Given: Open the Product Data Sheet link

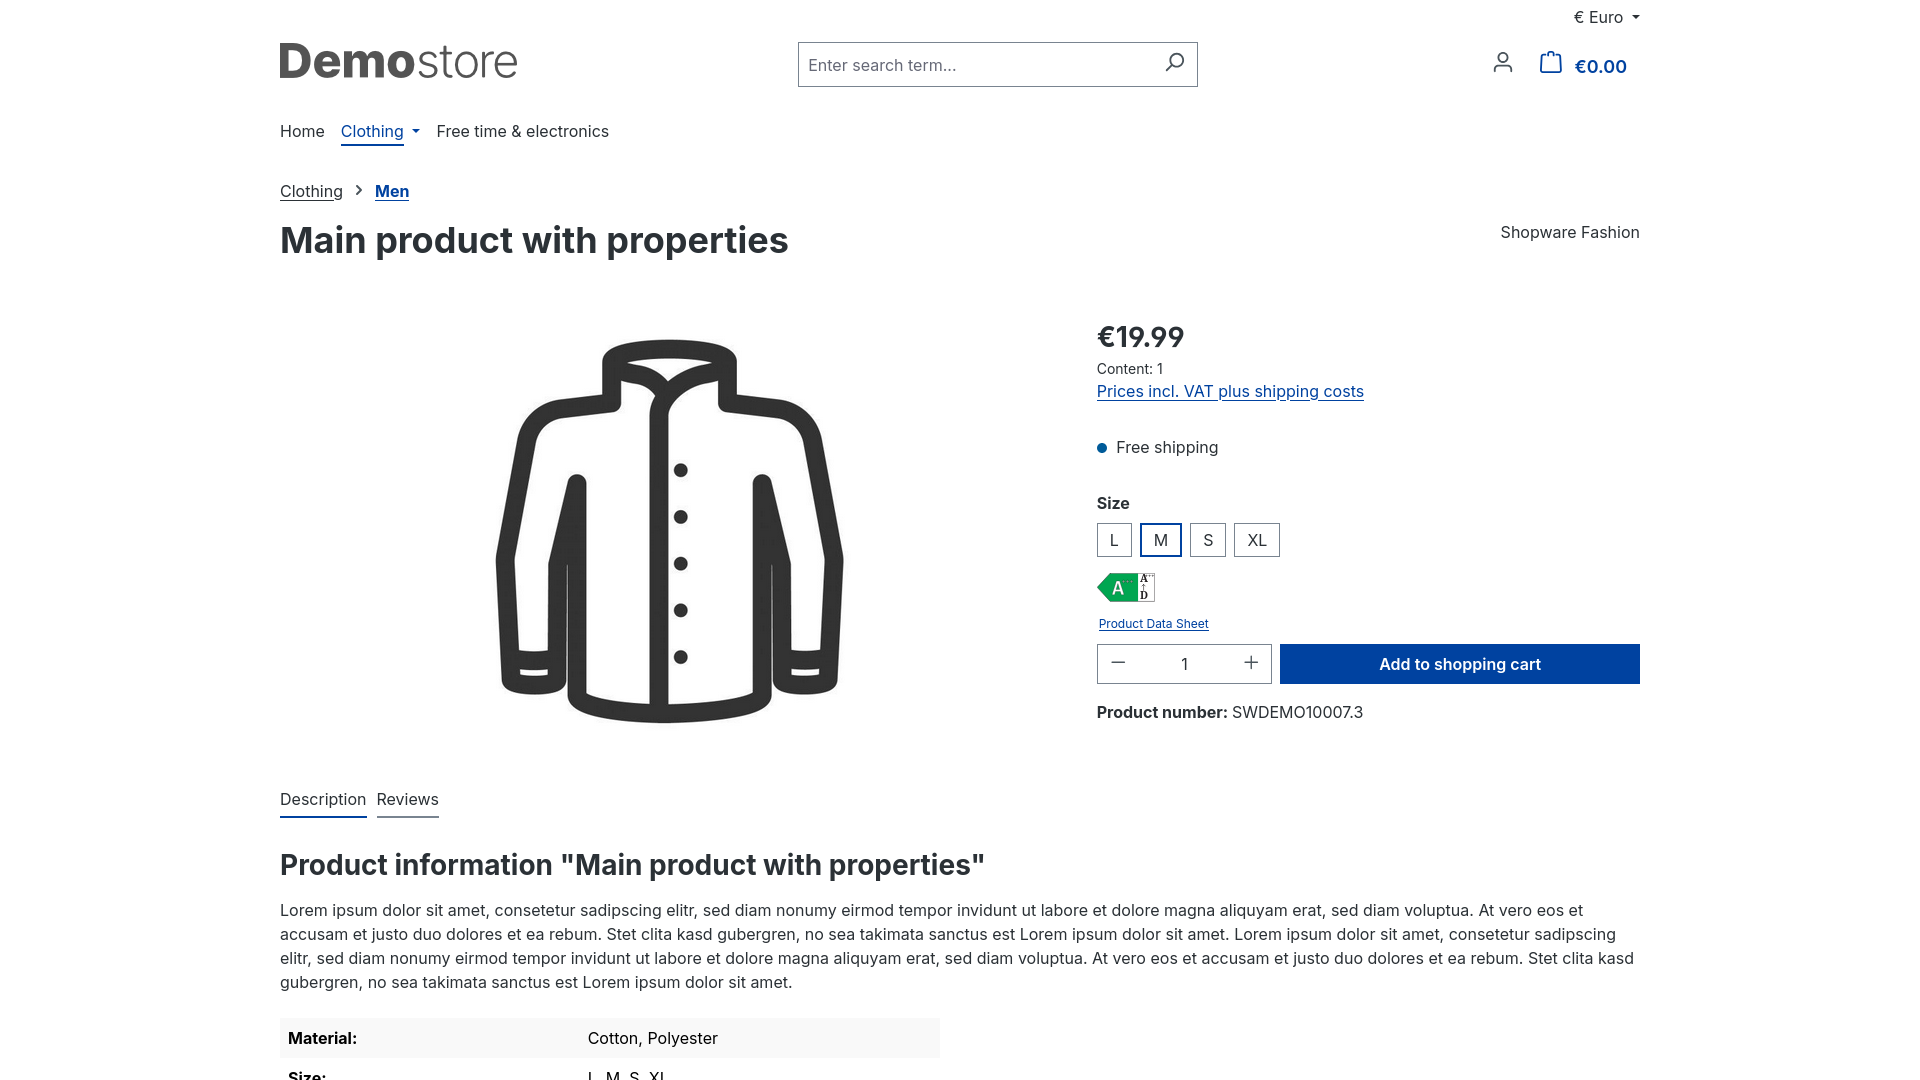Looking at the screenshot, I should pyautogui.click(x=1153, y=624).
